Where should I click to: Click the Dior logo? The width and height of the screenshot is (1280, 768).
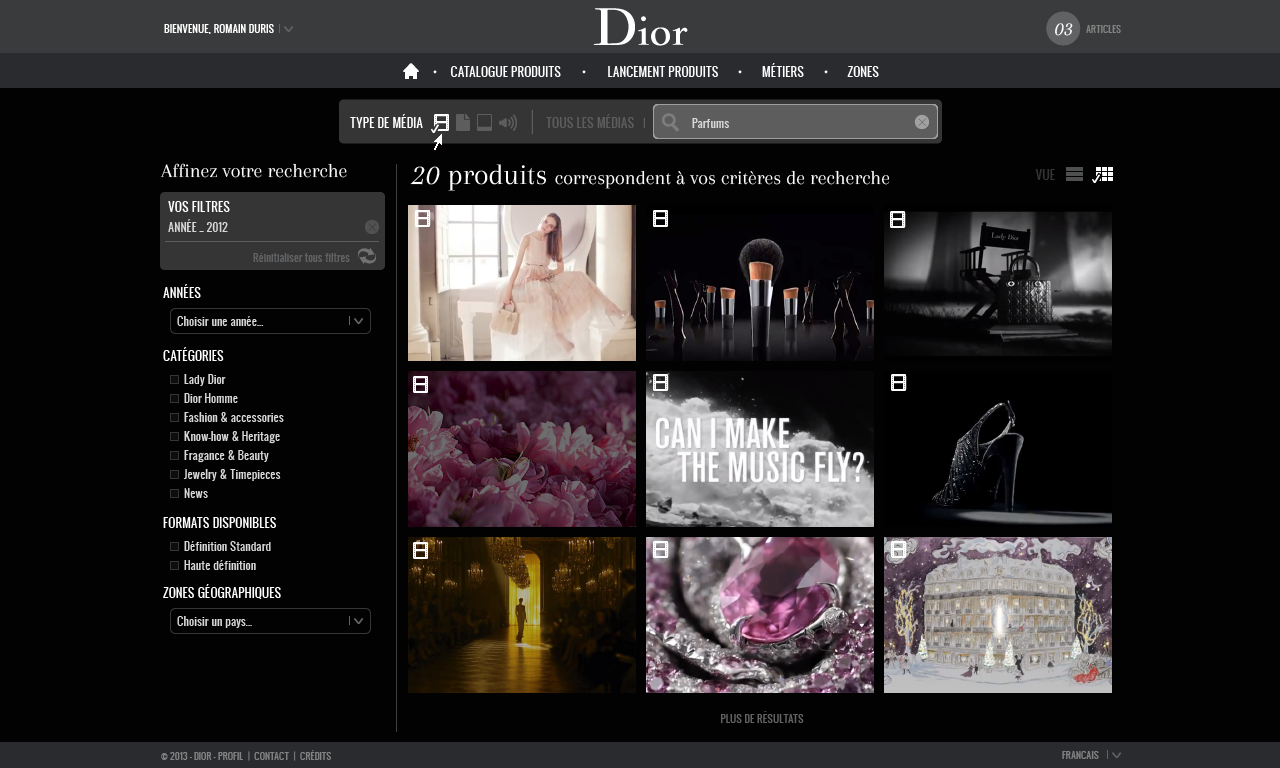(641, 27)
